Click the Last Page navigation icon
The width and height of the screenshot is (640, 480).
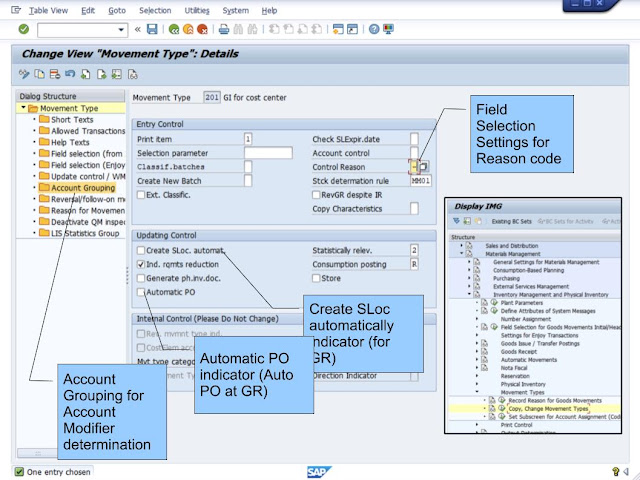point(317,29)
